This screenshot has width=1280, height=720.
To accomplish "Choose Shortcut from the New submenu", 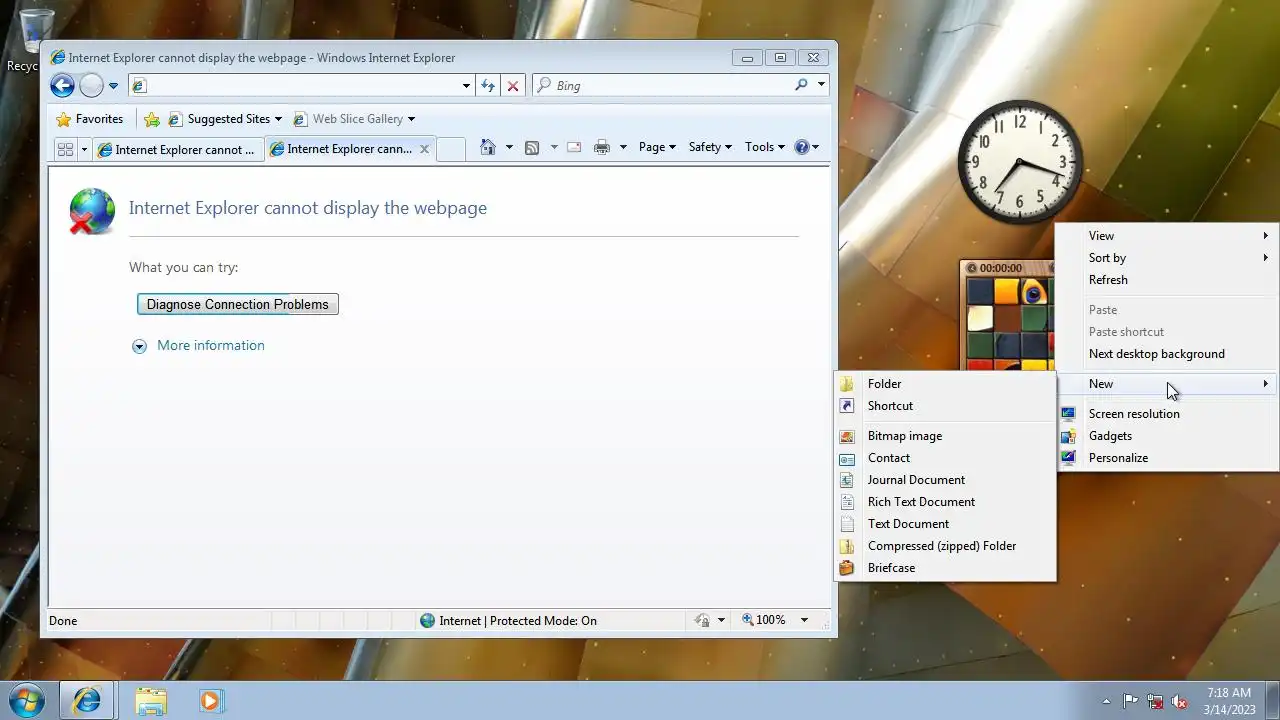I will (945, 406).
